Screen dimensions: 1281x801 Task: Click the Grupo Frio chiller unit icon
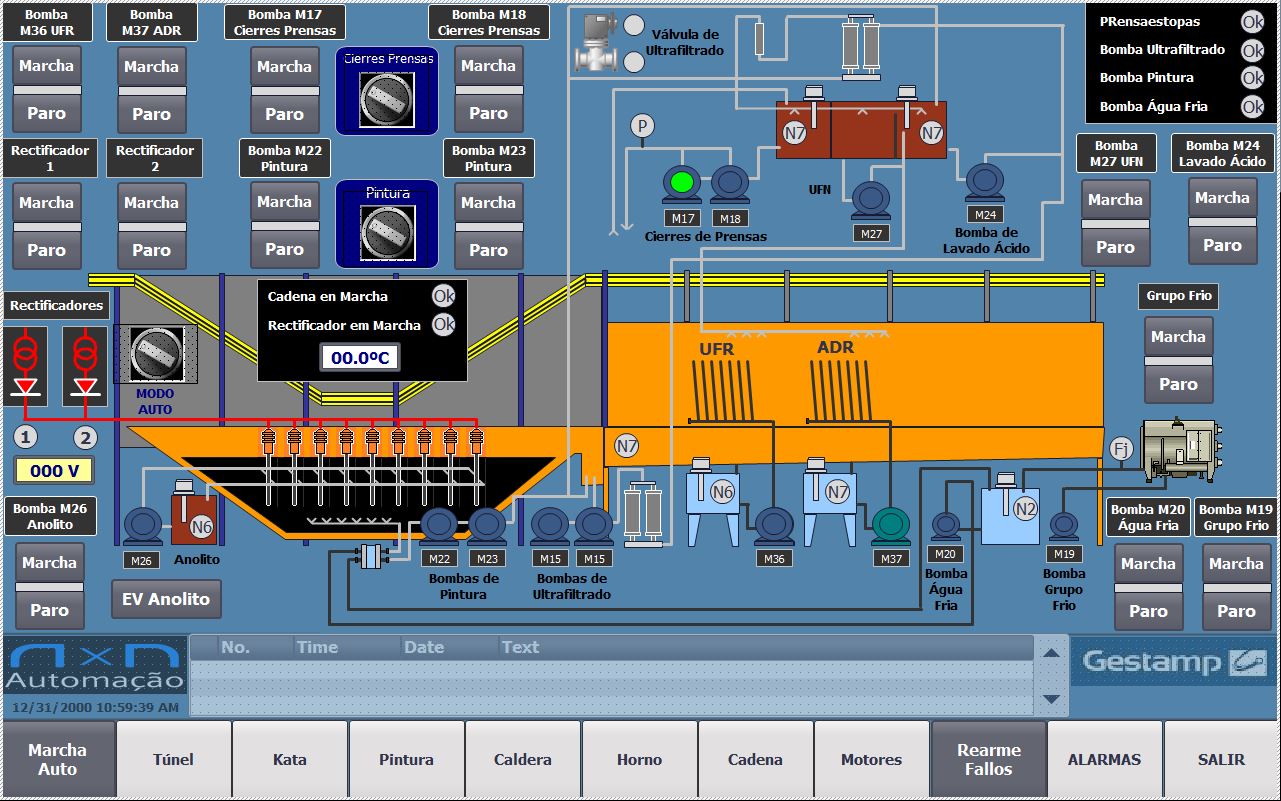(x=1180, y=449)
